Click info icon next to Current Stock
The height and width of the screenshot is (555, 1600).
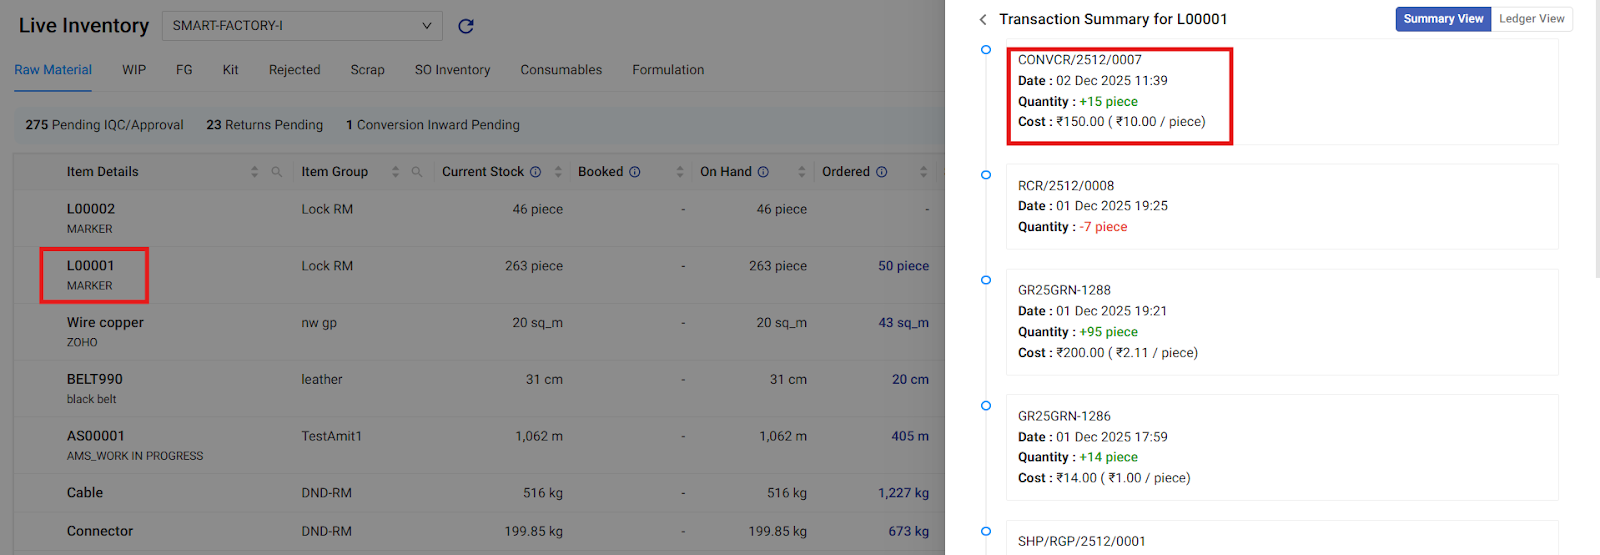pos(536,172)
